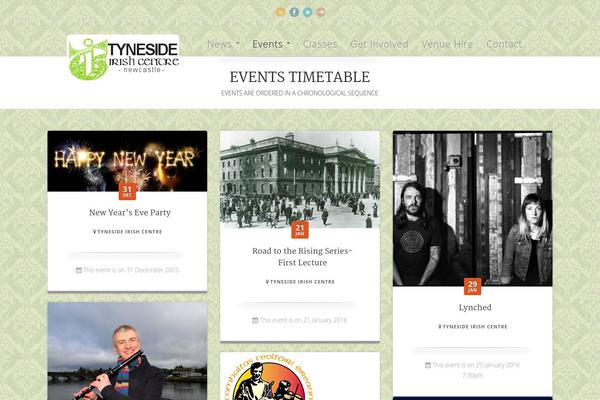Click the map pin icon in Road to the Rising card

267,282
